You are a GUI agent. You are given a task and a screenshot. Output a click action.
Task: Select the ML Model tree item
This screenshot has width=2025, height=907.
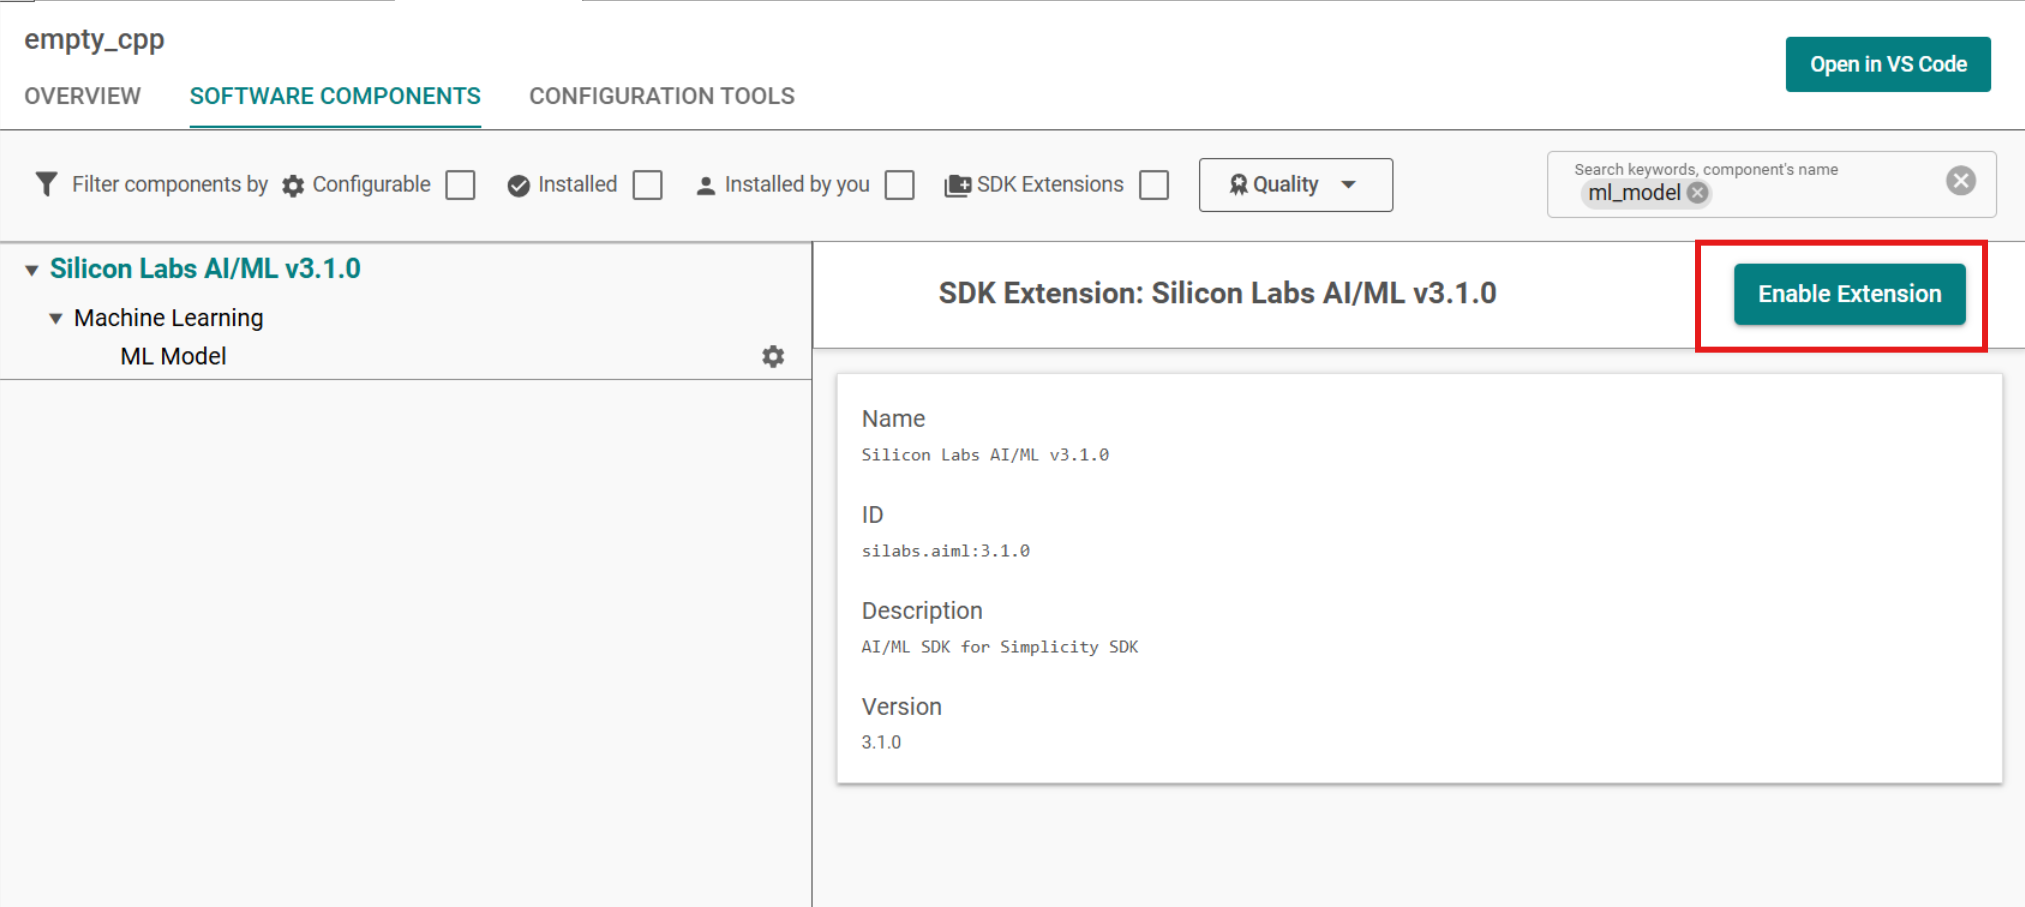(x=173, y=356)
